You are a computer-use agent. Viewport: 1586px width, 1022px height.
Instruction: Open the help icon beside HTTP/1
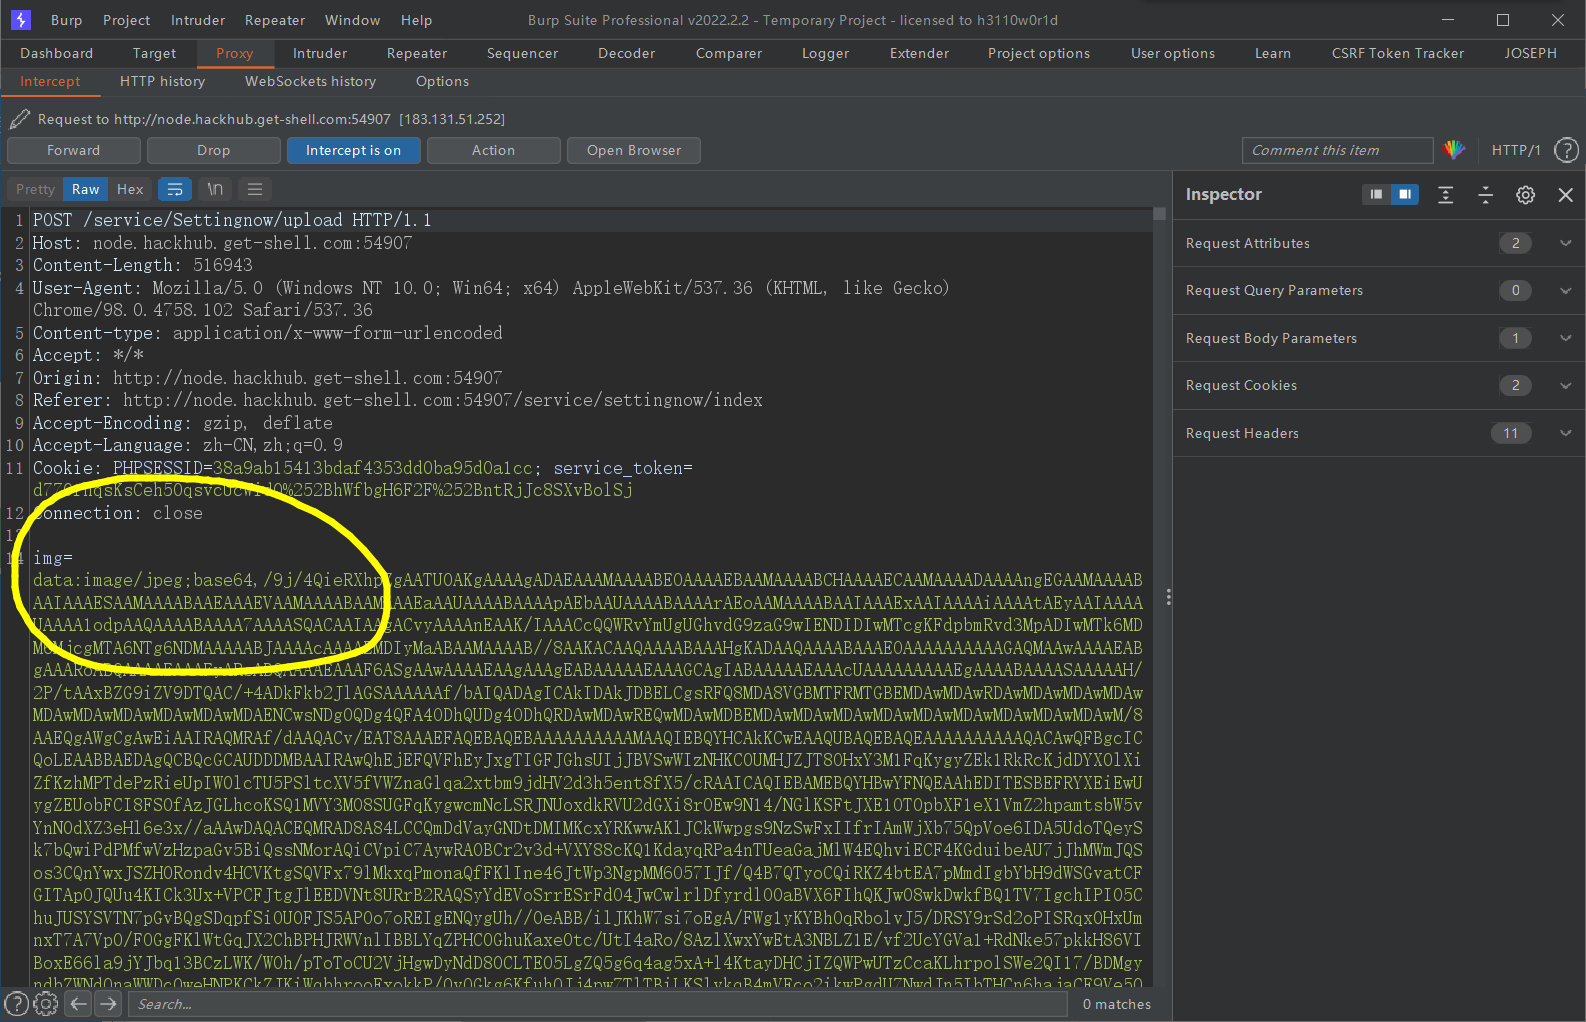coord(1566,150)
